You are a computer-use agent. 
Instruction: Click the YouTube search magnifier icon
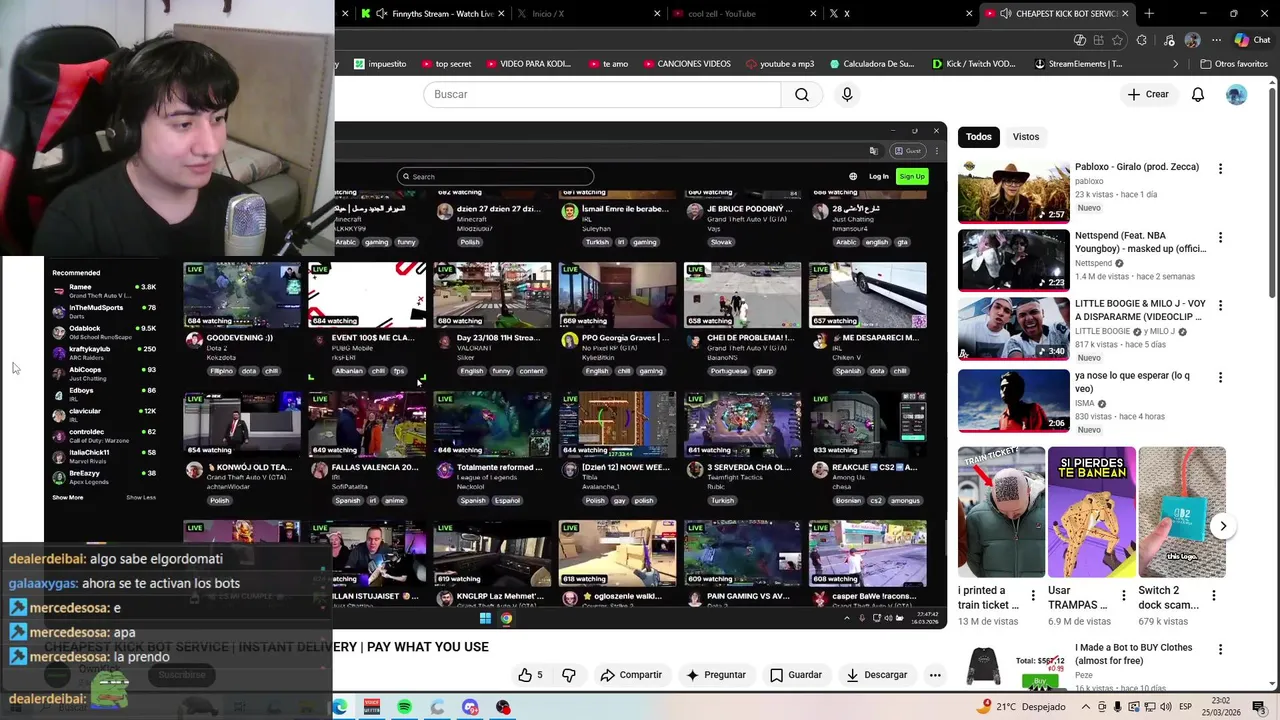click(x=802, y=94)
